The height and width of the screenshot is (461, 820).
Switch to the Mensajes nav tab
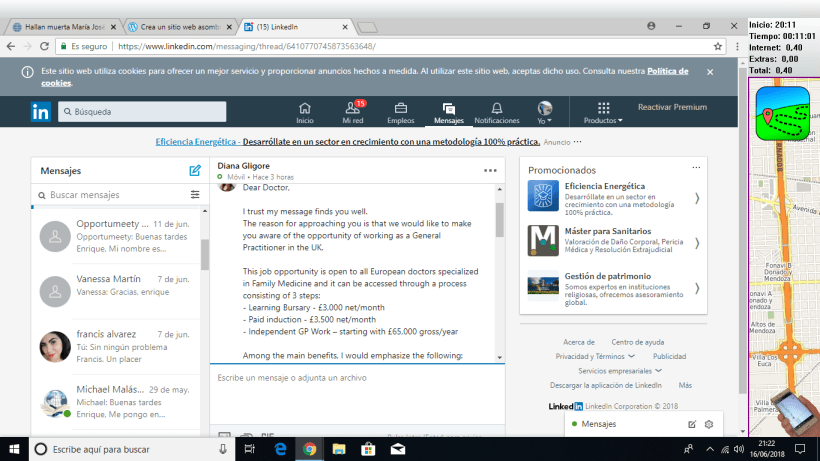[449, 112]
